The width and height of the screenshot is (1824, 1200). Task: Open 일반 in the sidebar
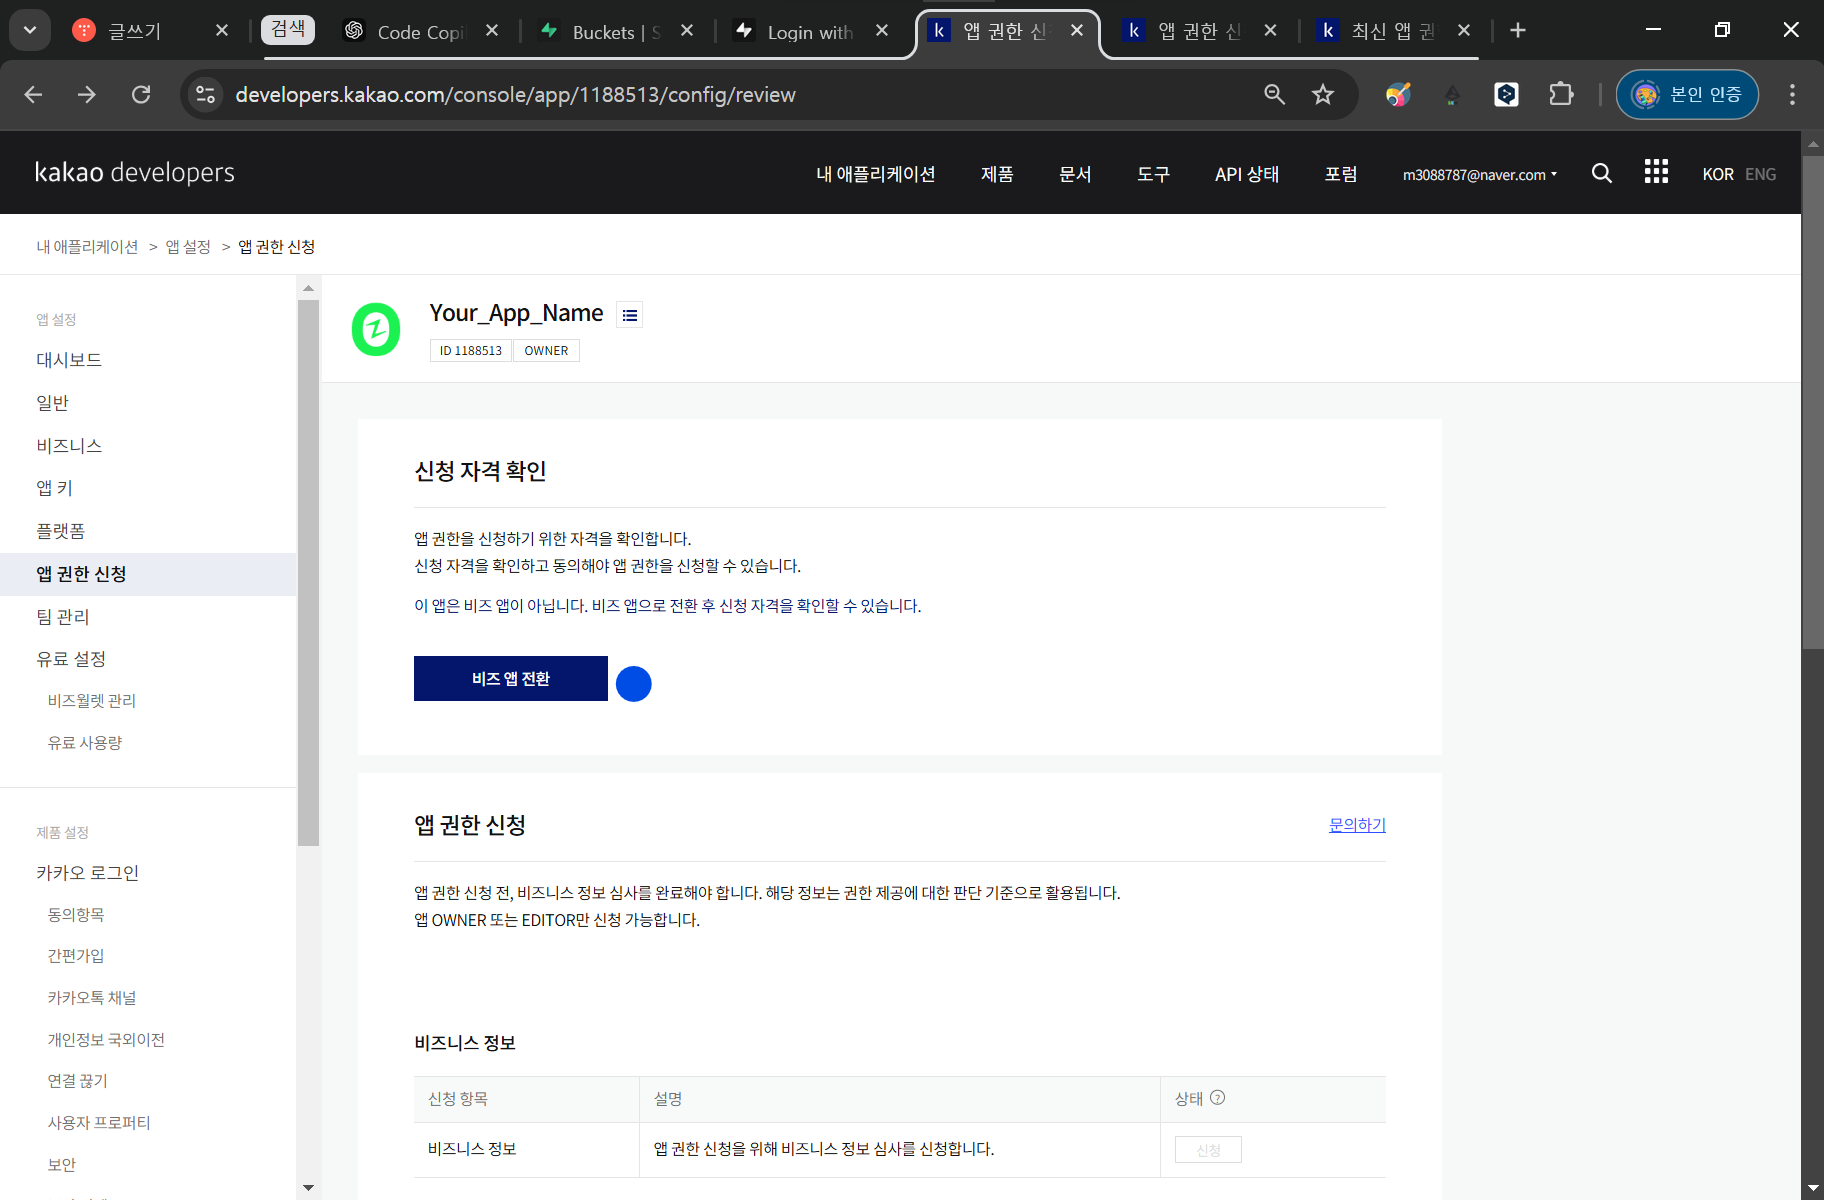52,403
